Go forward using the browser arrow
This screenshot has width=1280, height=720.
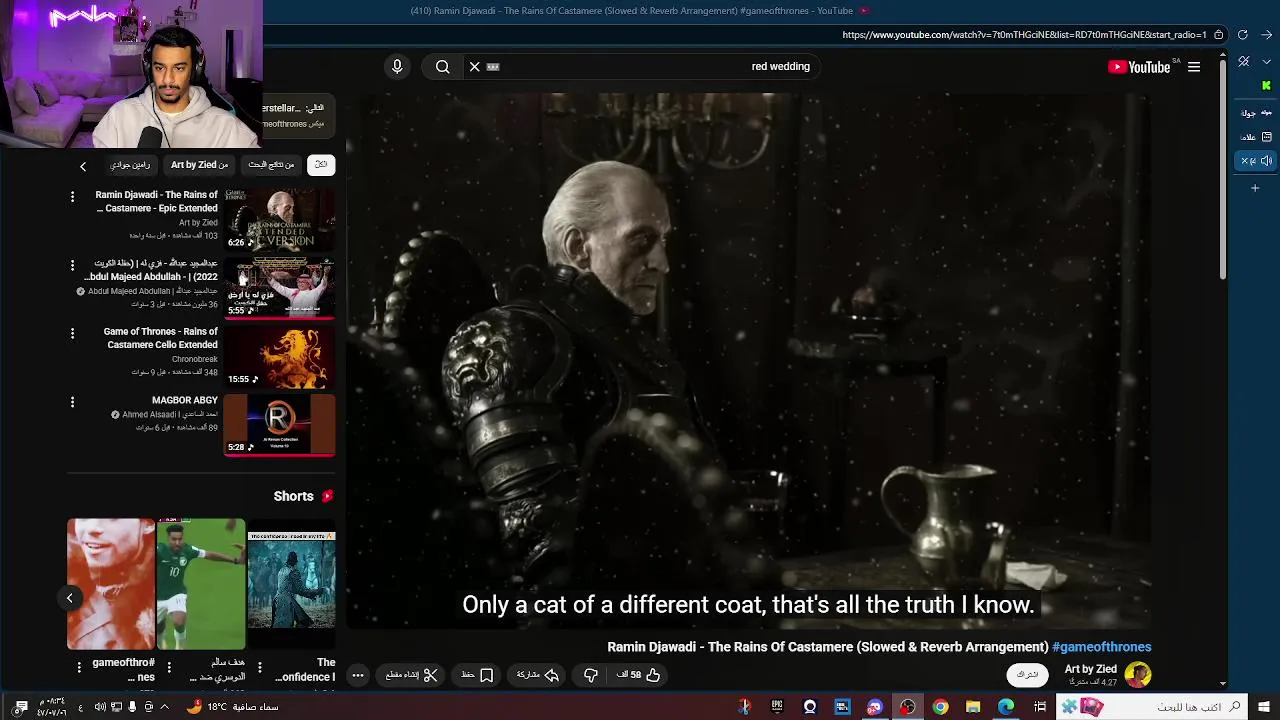point(1266,35)
